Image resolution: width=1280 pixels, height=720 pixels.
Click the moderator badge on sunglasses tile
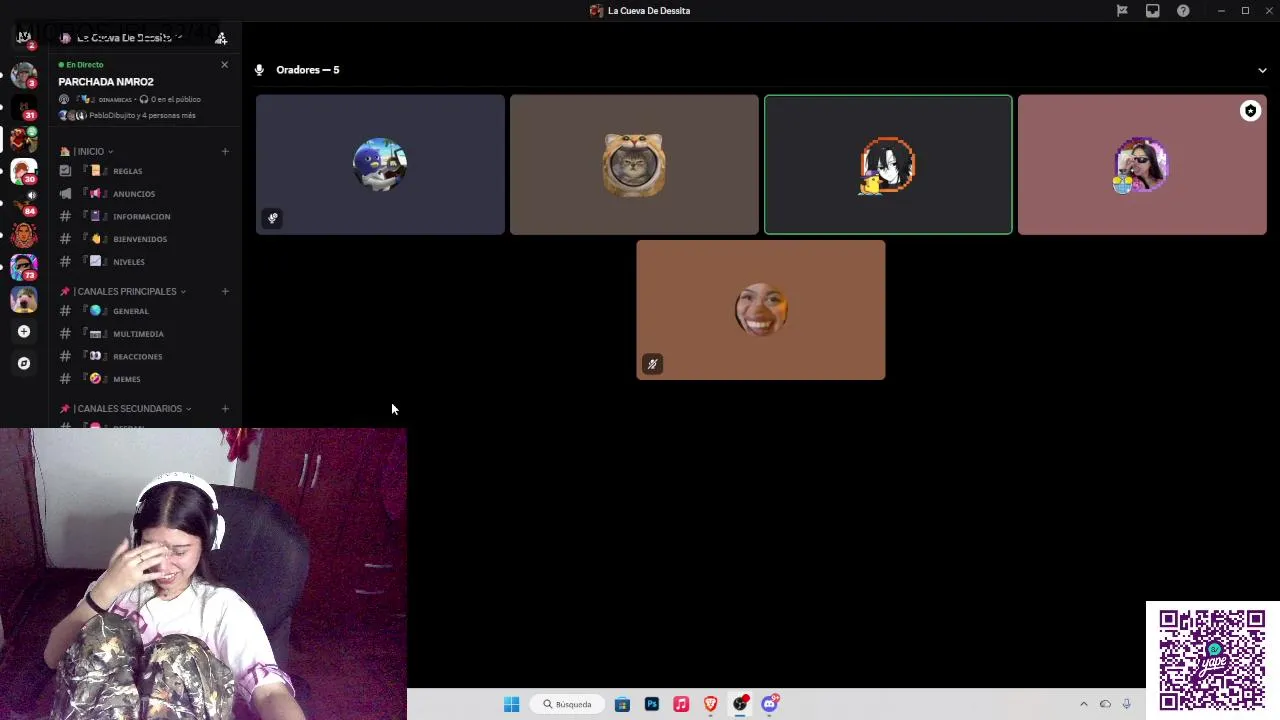(1250, 111)
